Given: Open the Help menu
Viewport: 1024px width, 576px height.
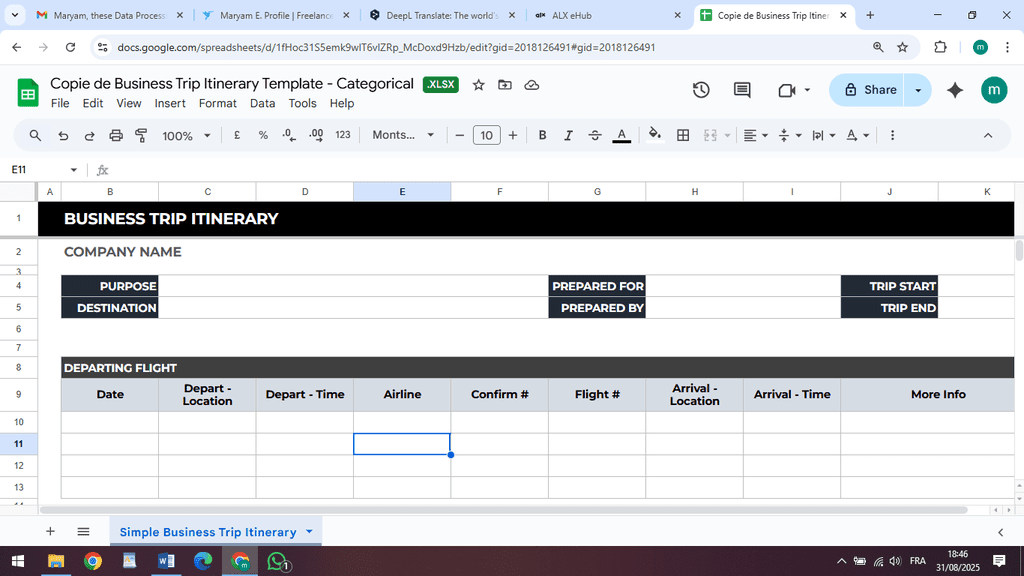Looking at the screenshot, I should pyautogui.click(x=342, y=103).
